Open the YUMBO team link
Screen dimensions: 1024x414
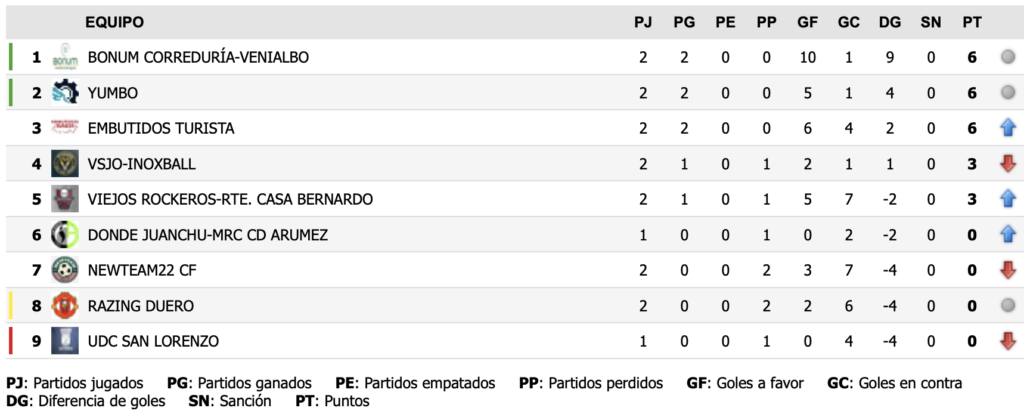click(113, 93)
